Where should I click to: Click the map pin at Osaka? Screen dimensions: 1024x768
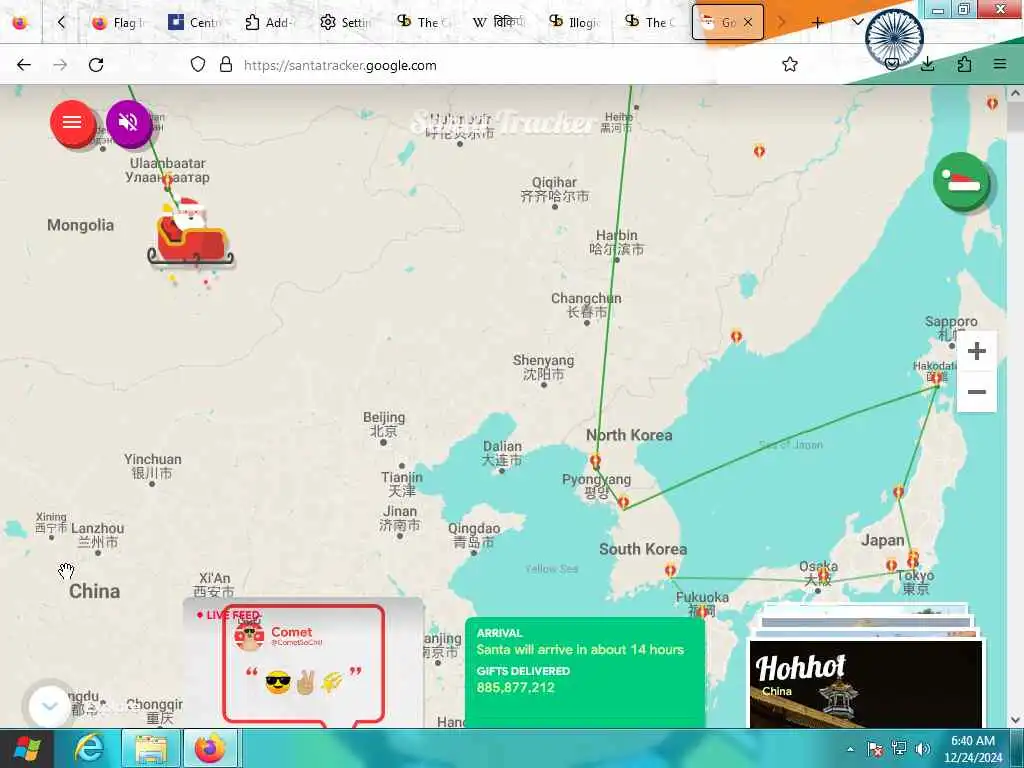click(x=823, y=575)
